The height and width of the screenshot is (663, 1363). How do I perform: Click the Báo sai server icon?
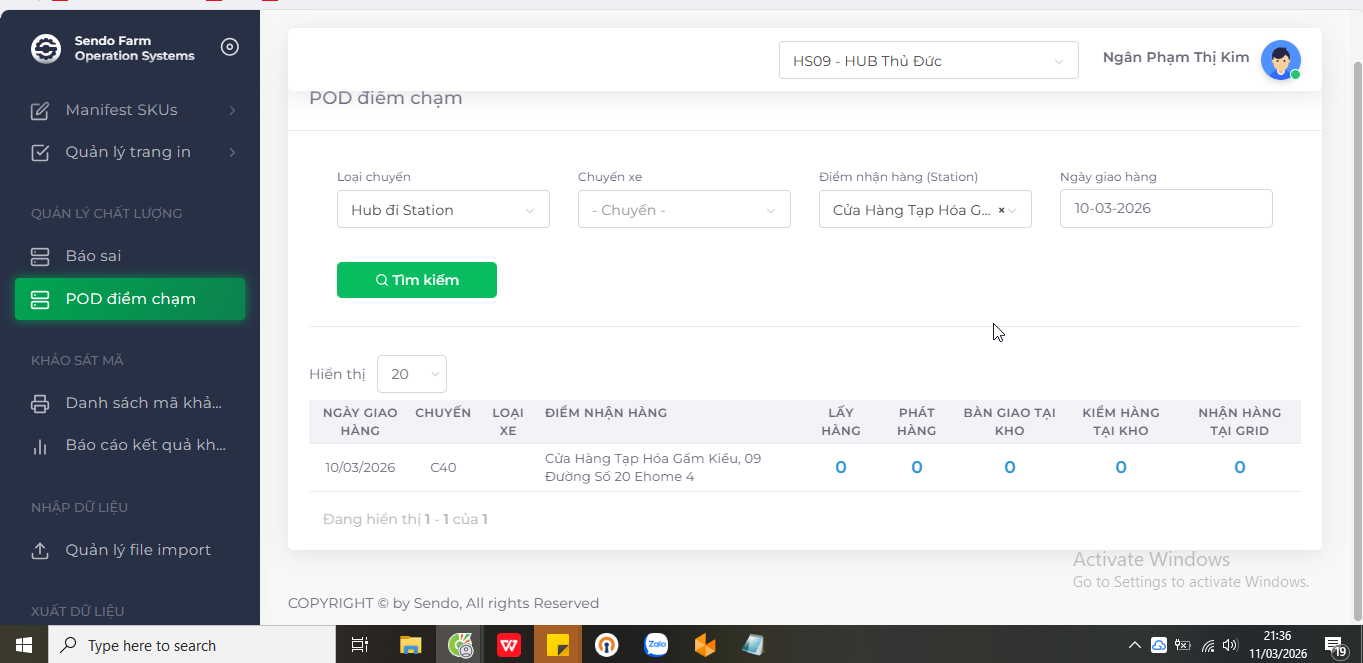pos(40,257)
